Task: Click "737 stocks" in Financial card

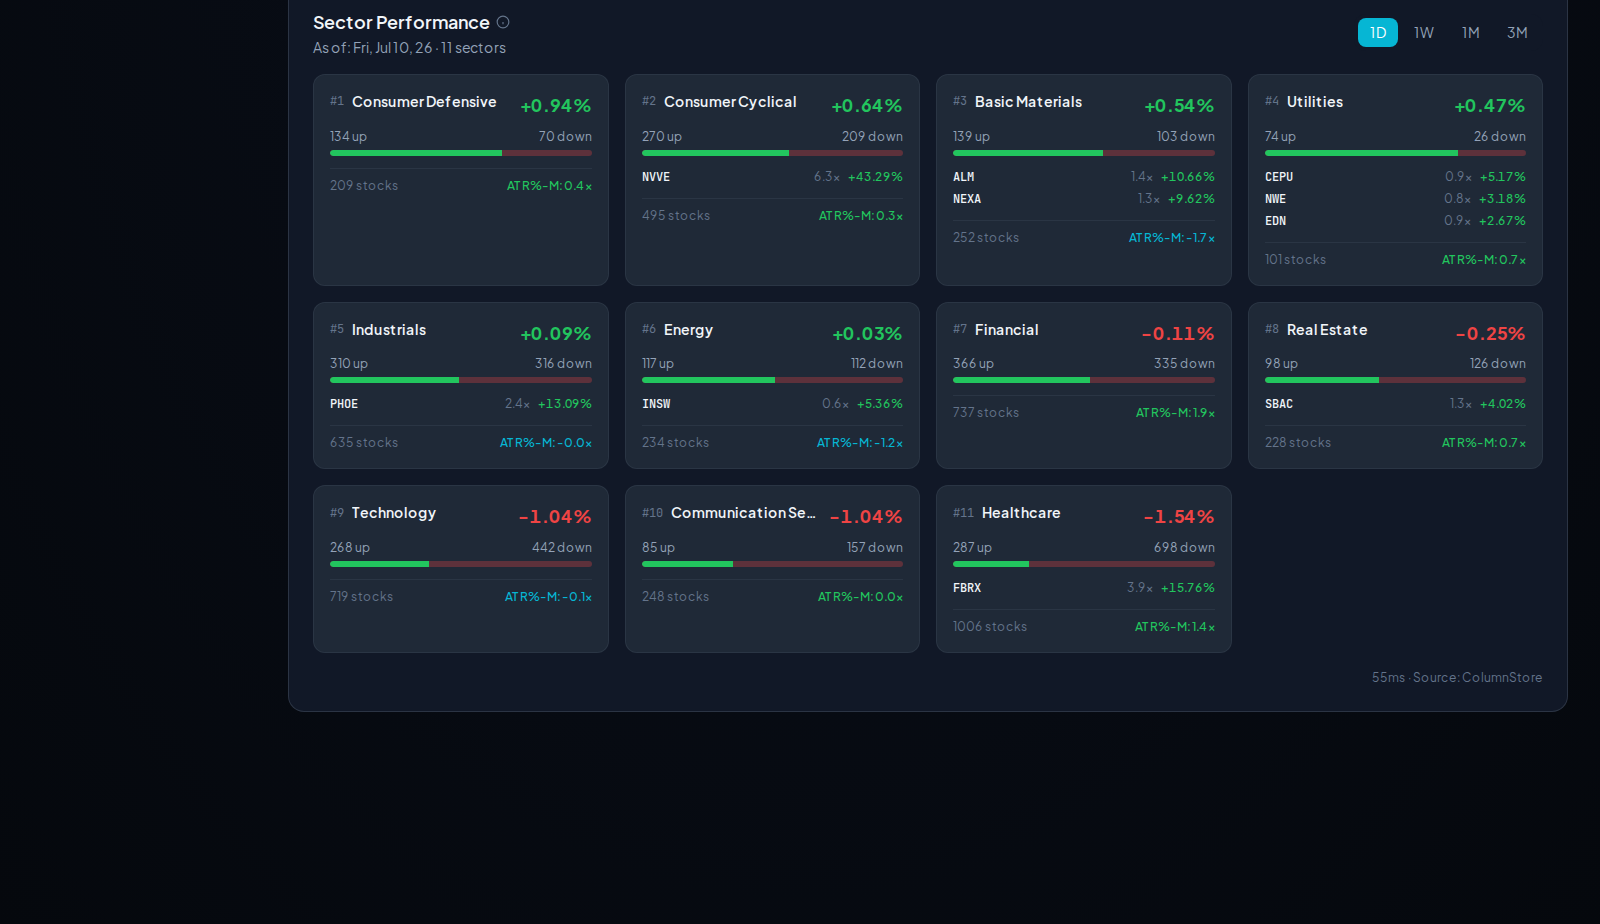Action: [986, 413]
